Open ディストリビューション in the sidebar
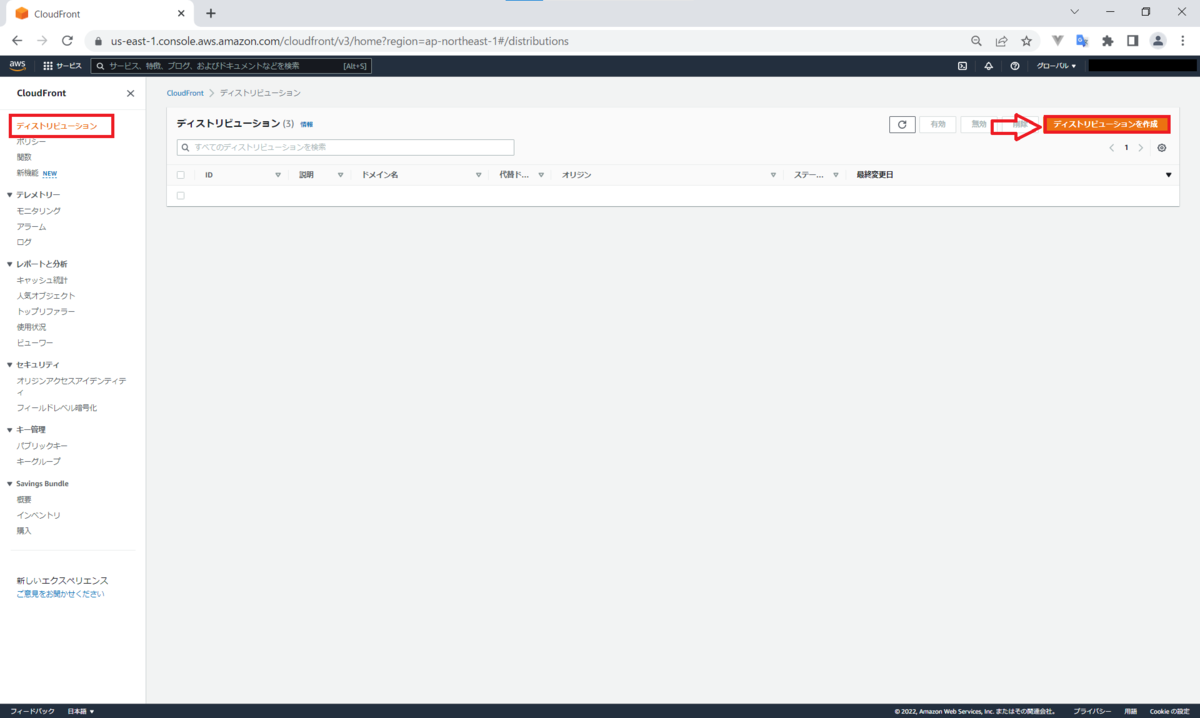1200x718 pixels. coord(57,126)
